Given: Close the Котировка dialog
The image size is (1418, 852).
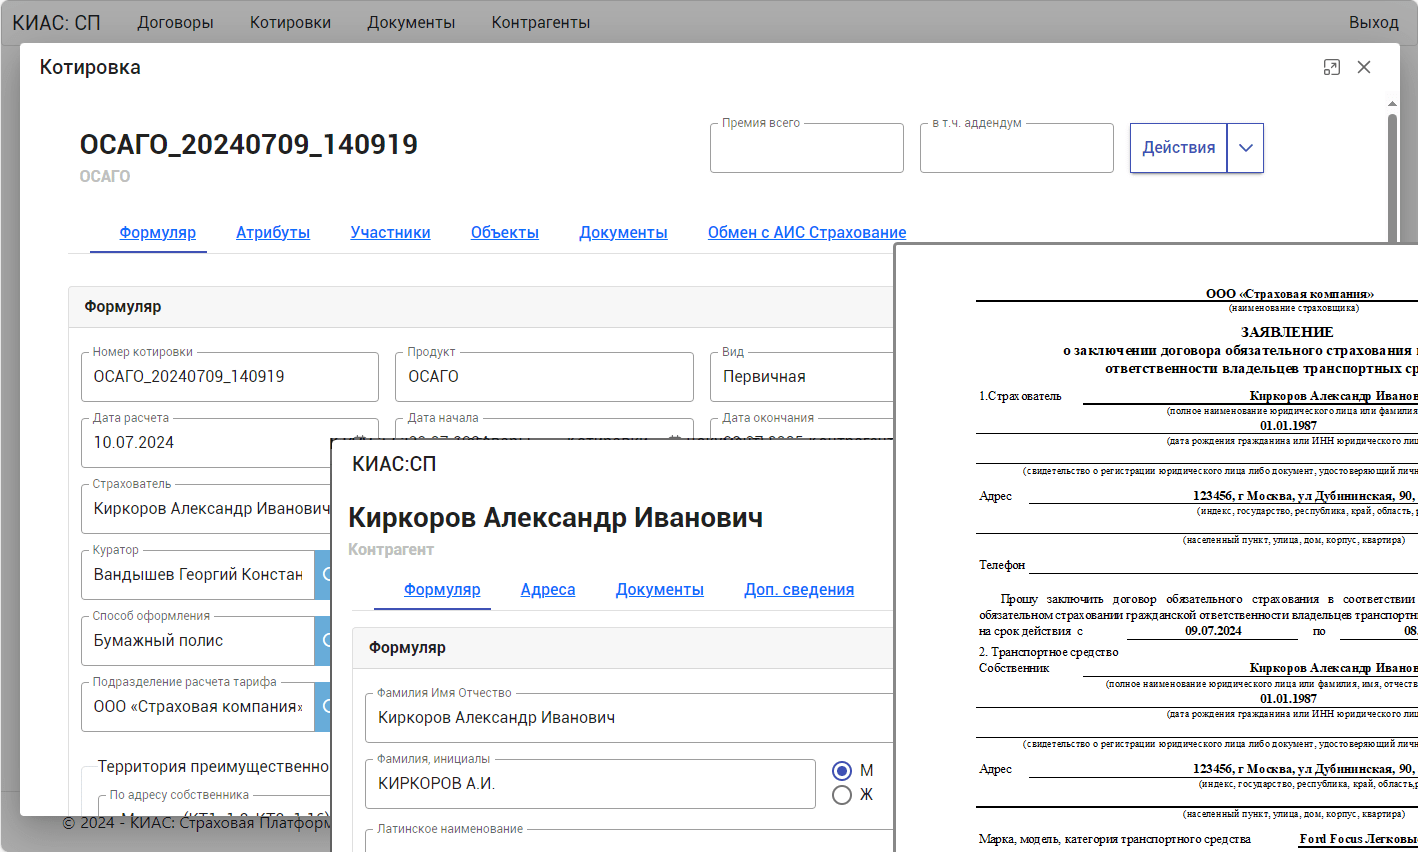Looking at the screenshot, I should 1364,67.
